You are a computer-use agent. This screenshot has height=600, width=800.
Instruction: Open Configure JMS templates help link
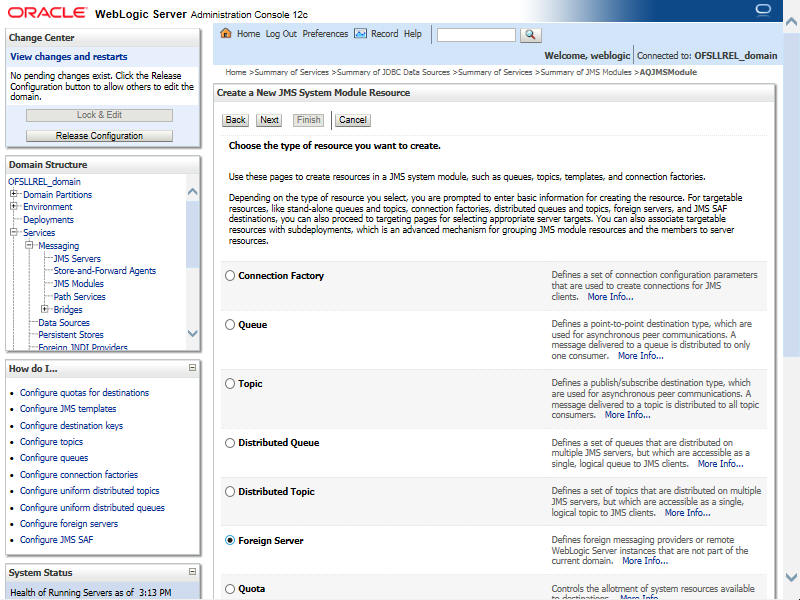click(68, 409)
